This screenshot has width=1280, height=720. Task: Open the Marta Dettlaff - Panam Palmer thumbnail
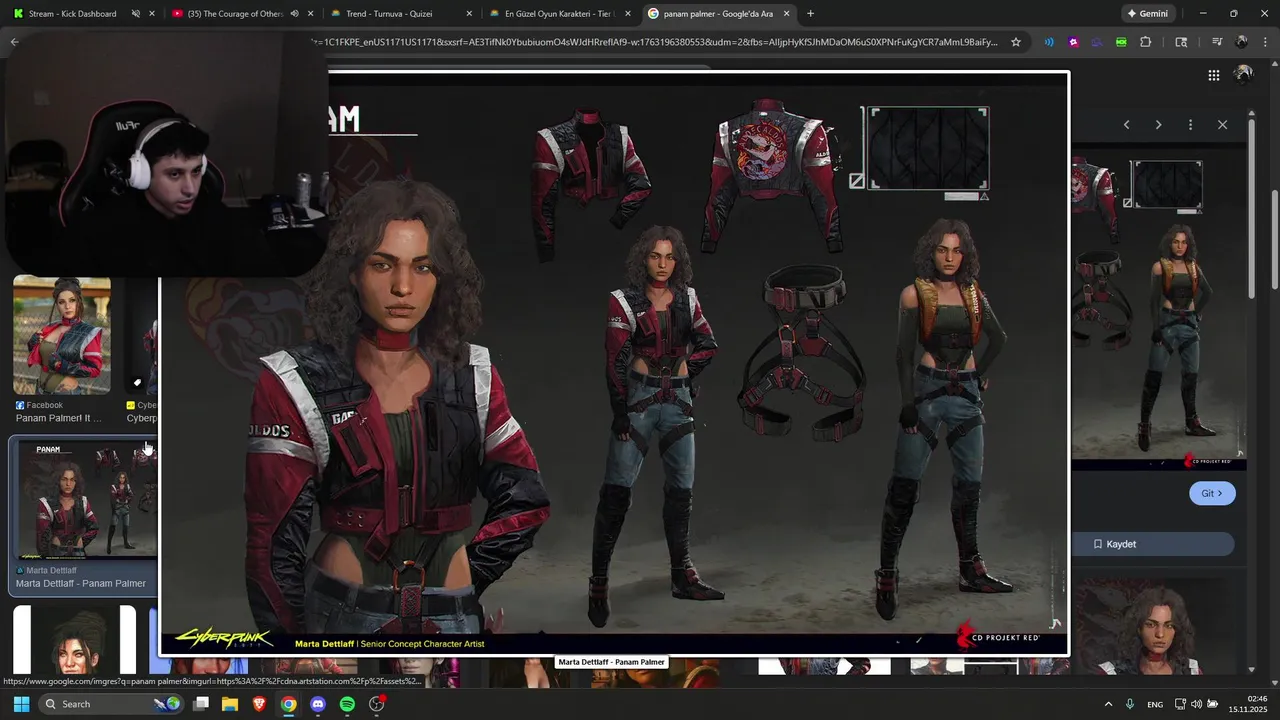click(85, 498)
